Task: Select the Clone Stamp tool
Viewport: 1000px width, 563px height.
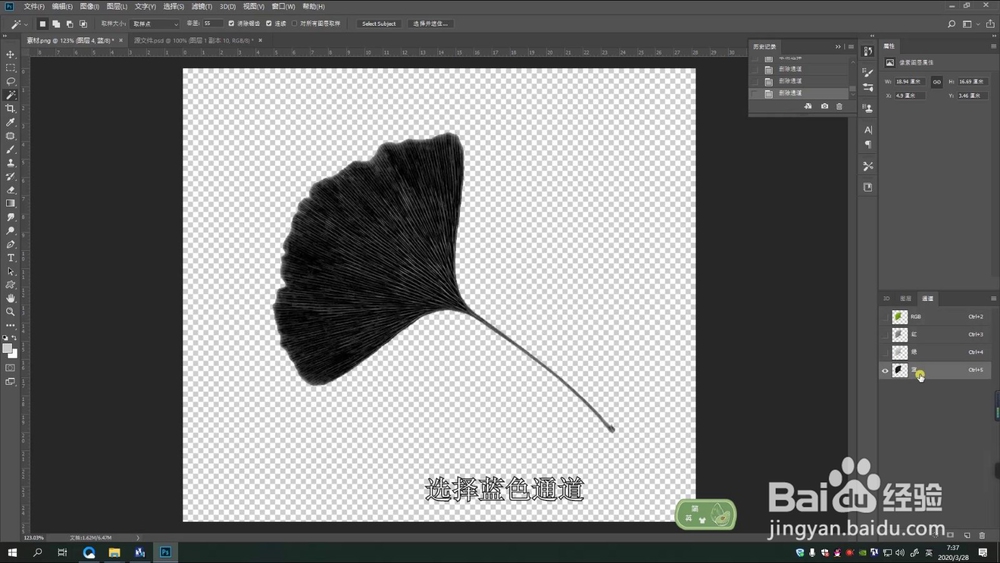Action: coord(10,163)
